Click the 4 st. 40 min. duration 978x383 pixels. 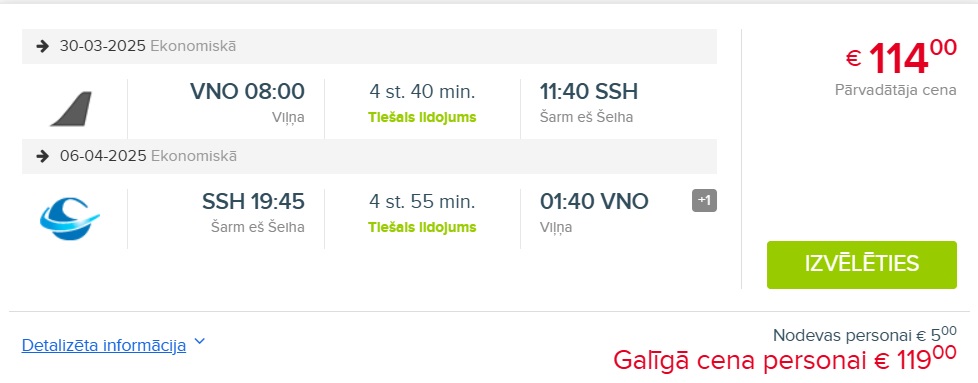(422, 92)
